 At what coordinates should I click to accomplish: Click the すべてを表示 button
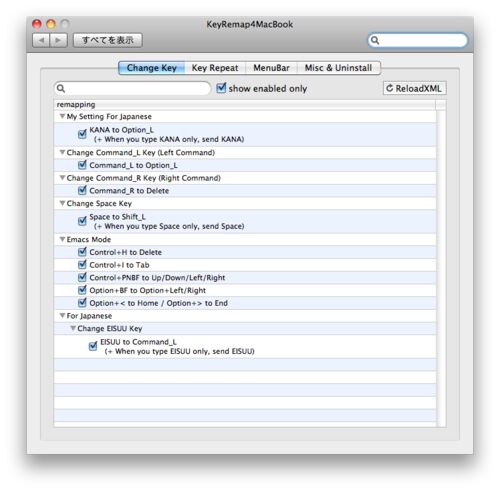click(108, 40)
